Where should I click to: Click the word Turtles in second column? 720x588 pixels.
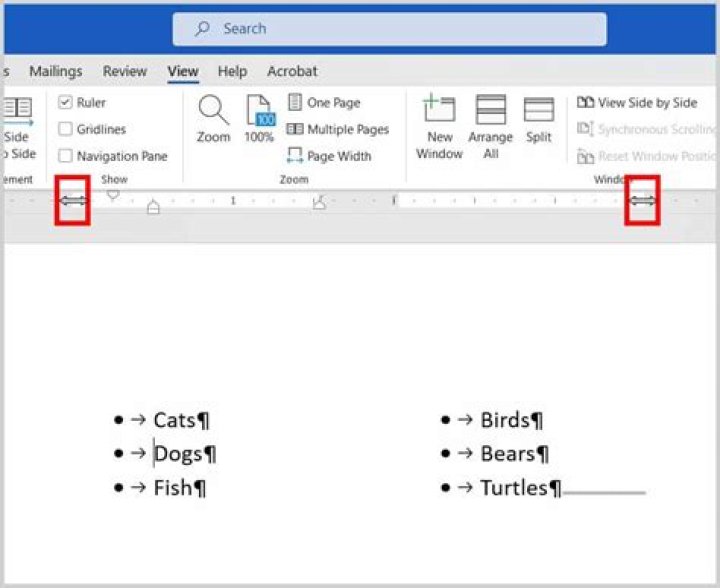tap(514, 487)
